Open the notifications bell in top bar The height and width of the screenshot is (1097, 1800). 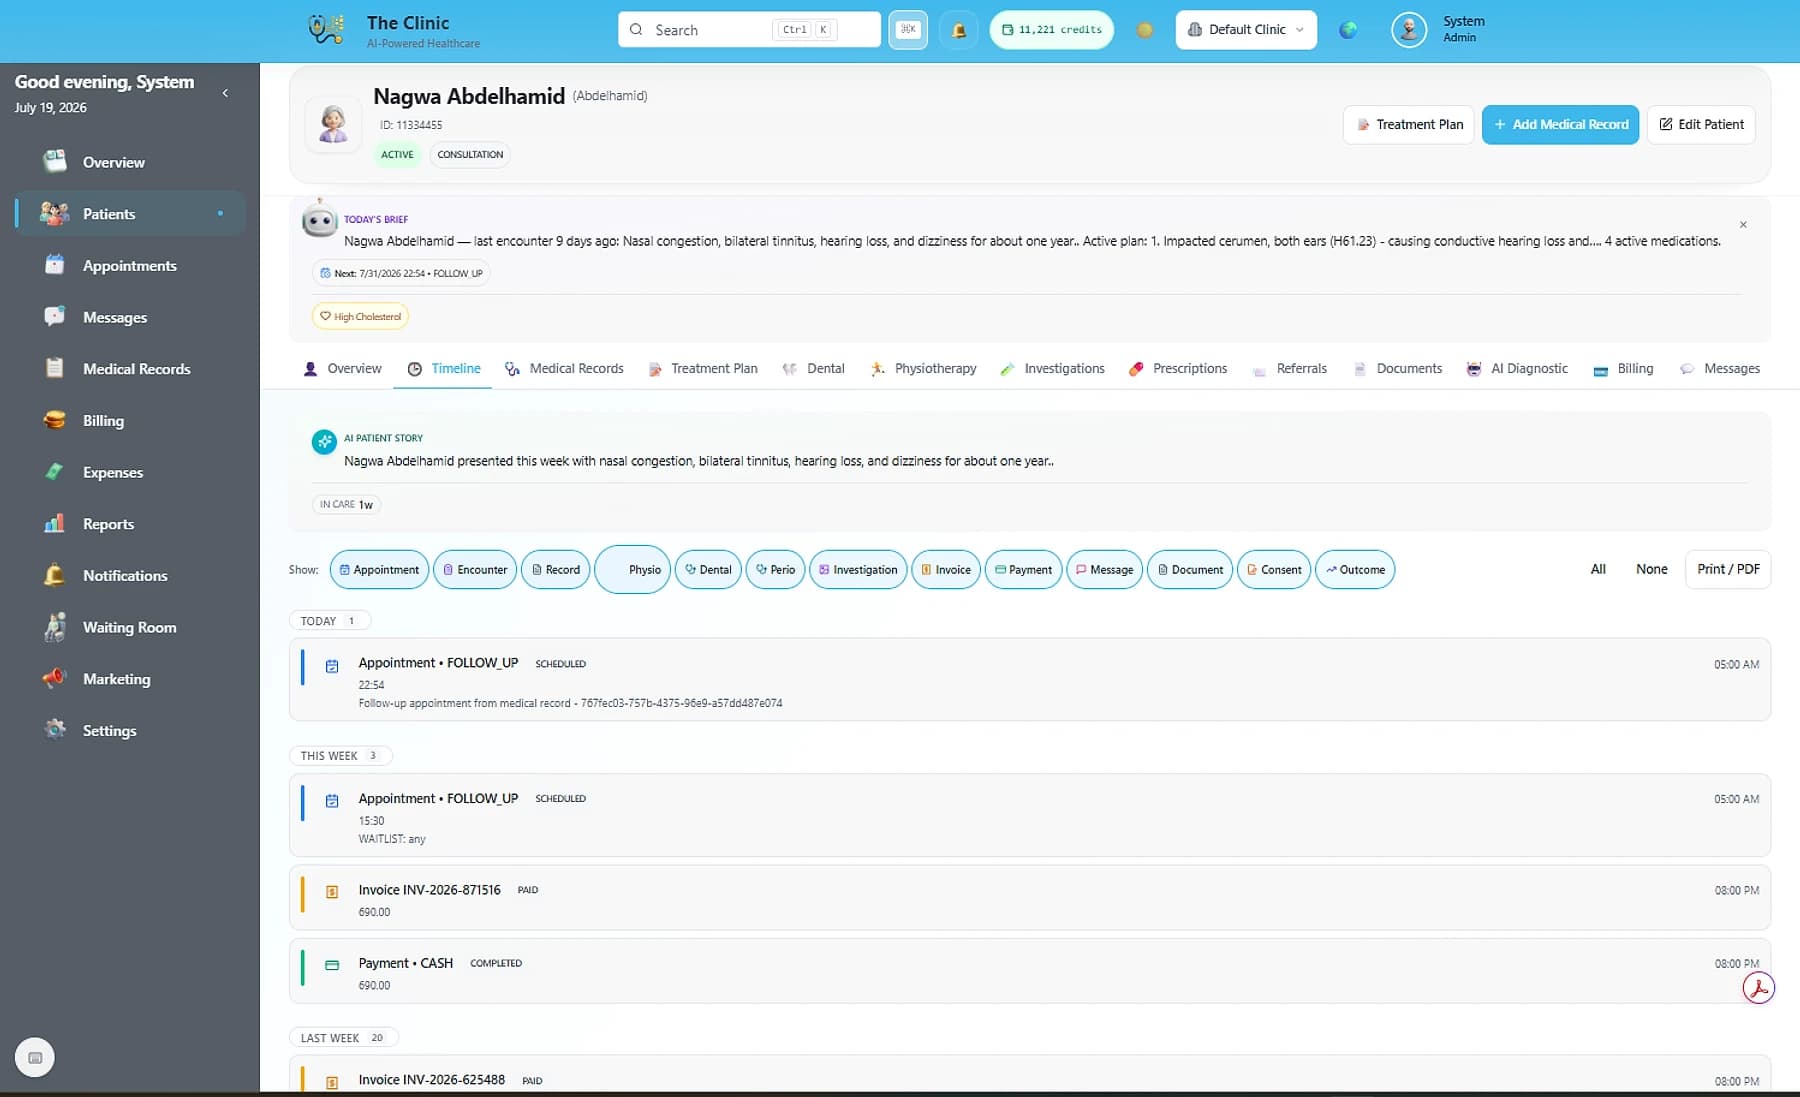[958, 30]
